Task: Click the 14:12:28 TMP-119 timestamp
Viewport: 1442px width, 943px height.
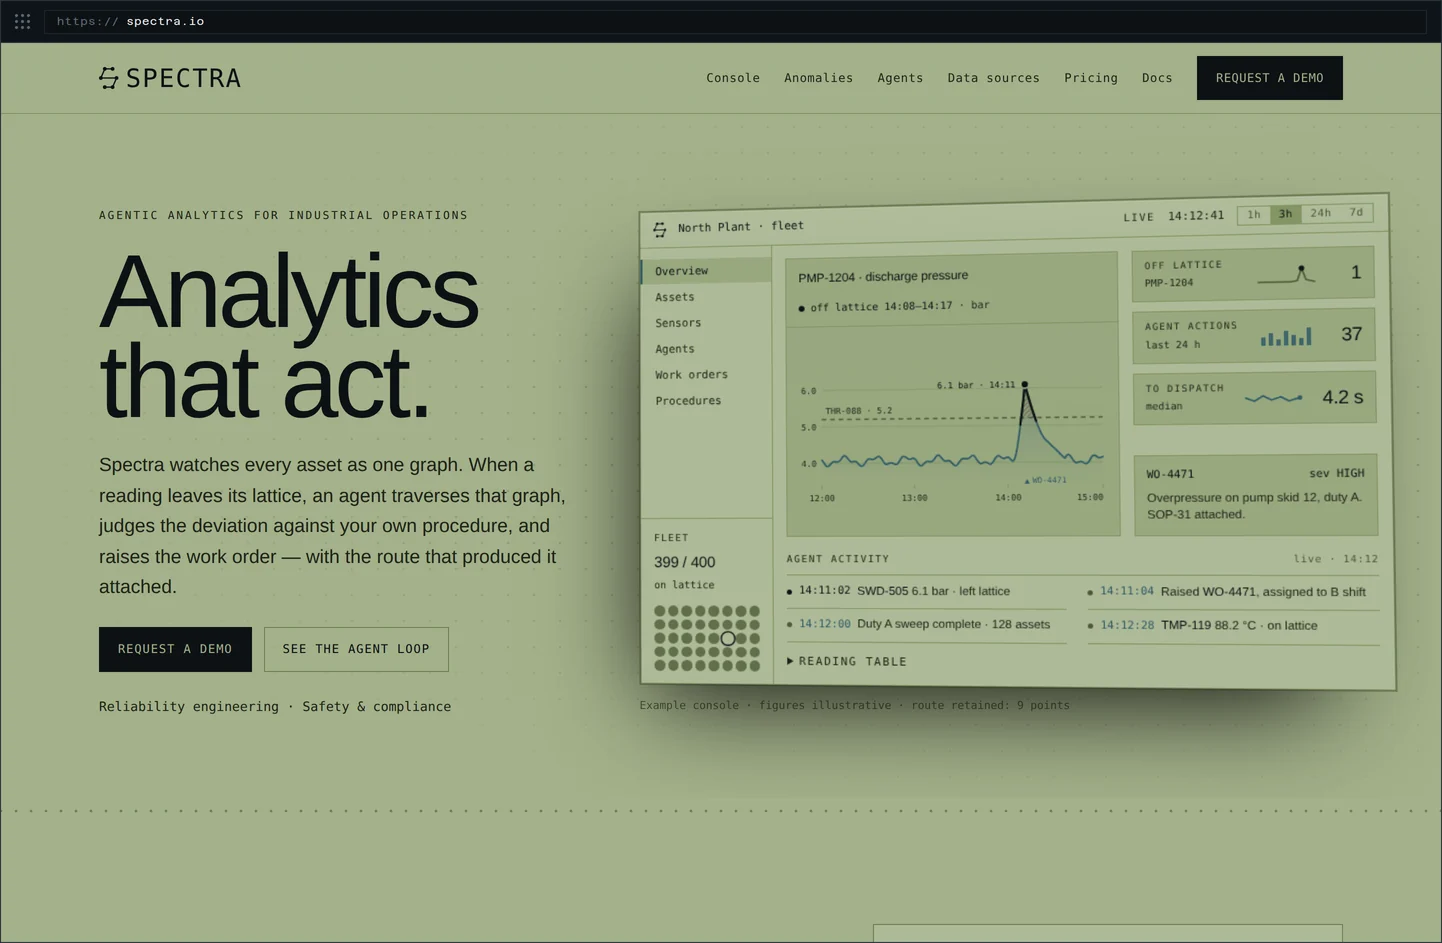Action: 1127,625
